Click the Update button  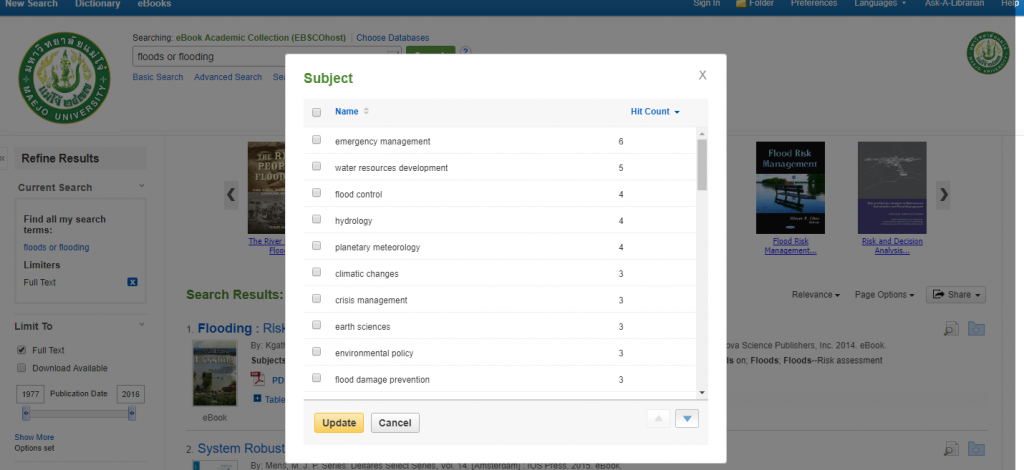pos(339,423)
